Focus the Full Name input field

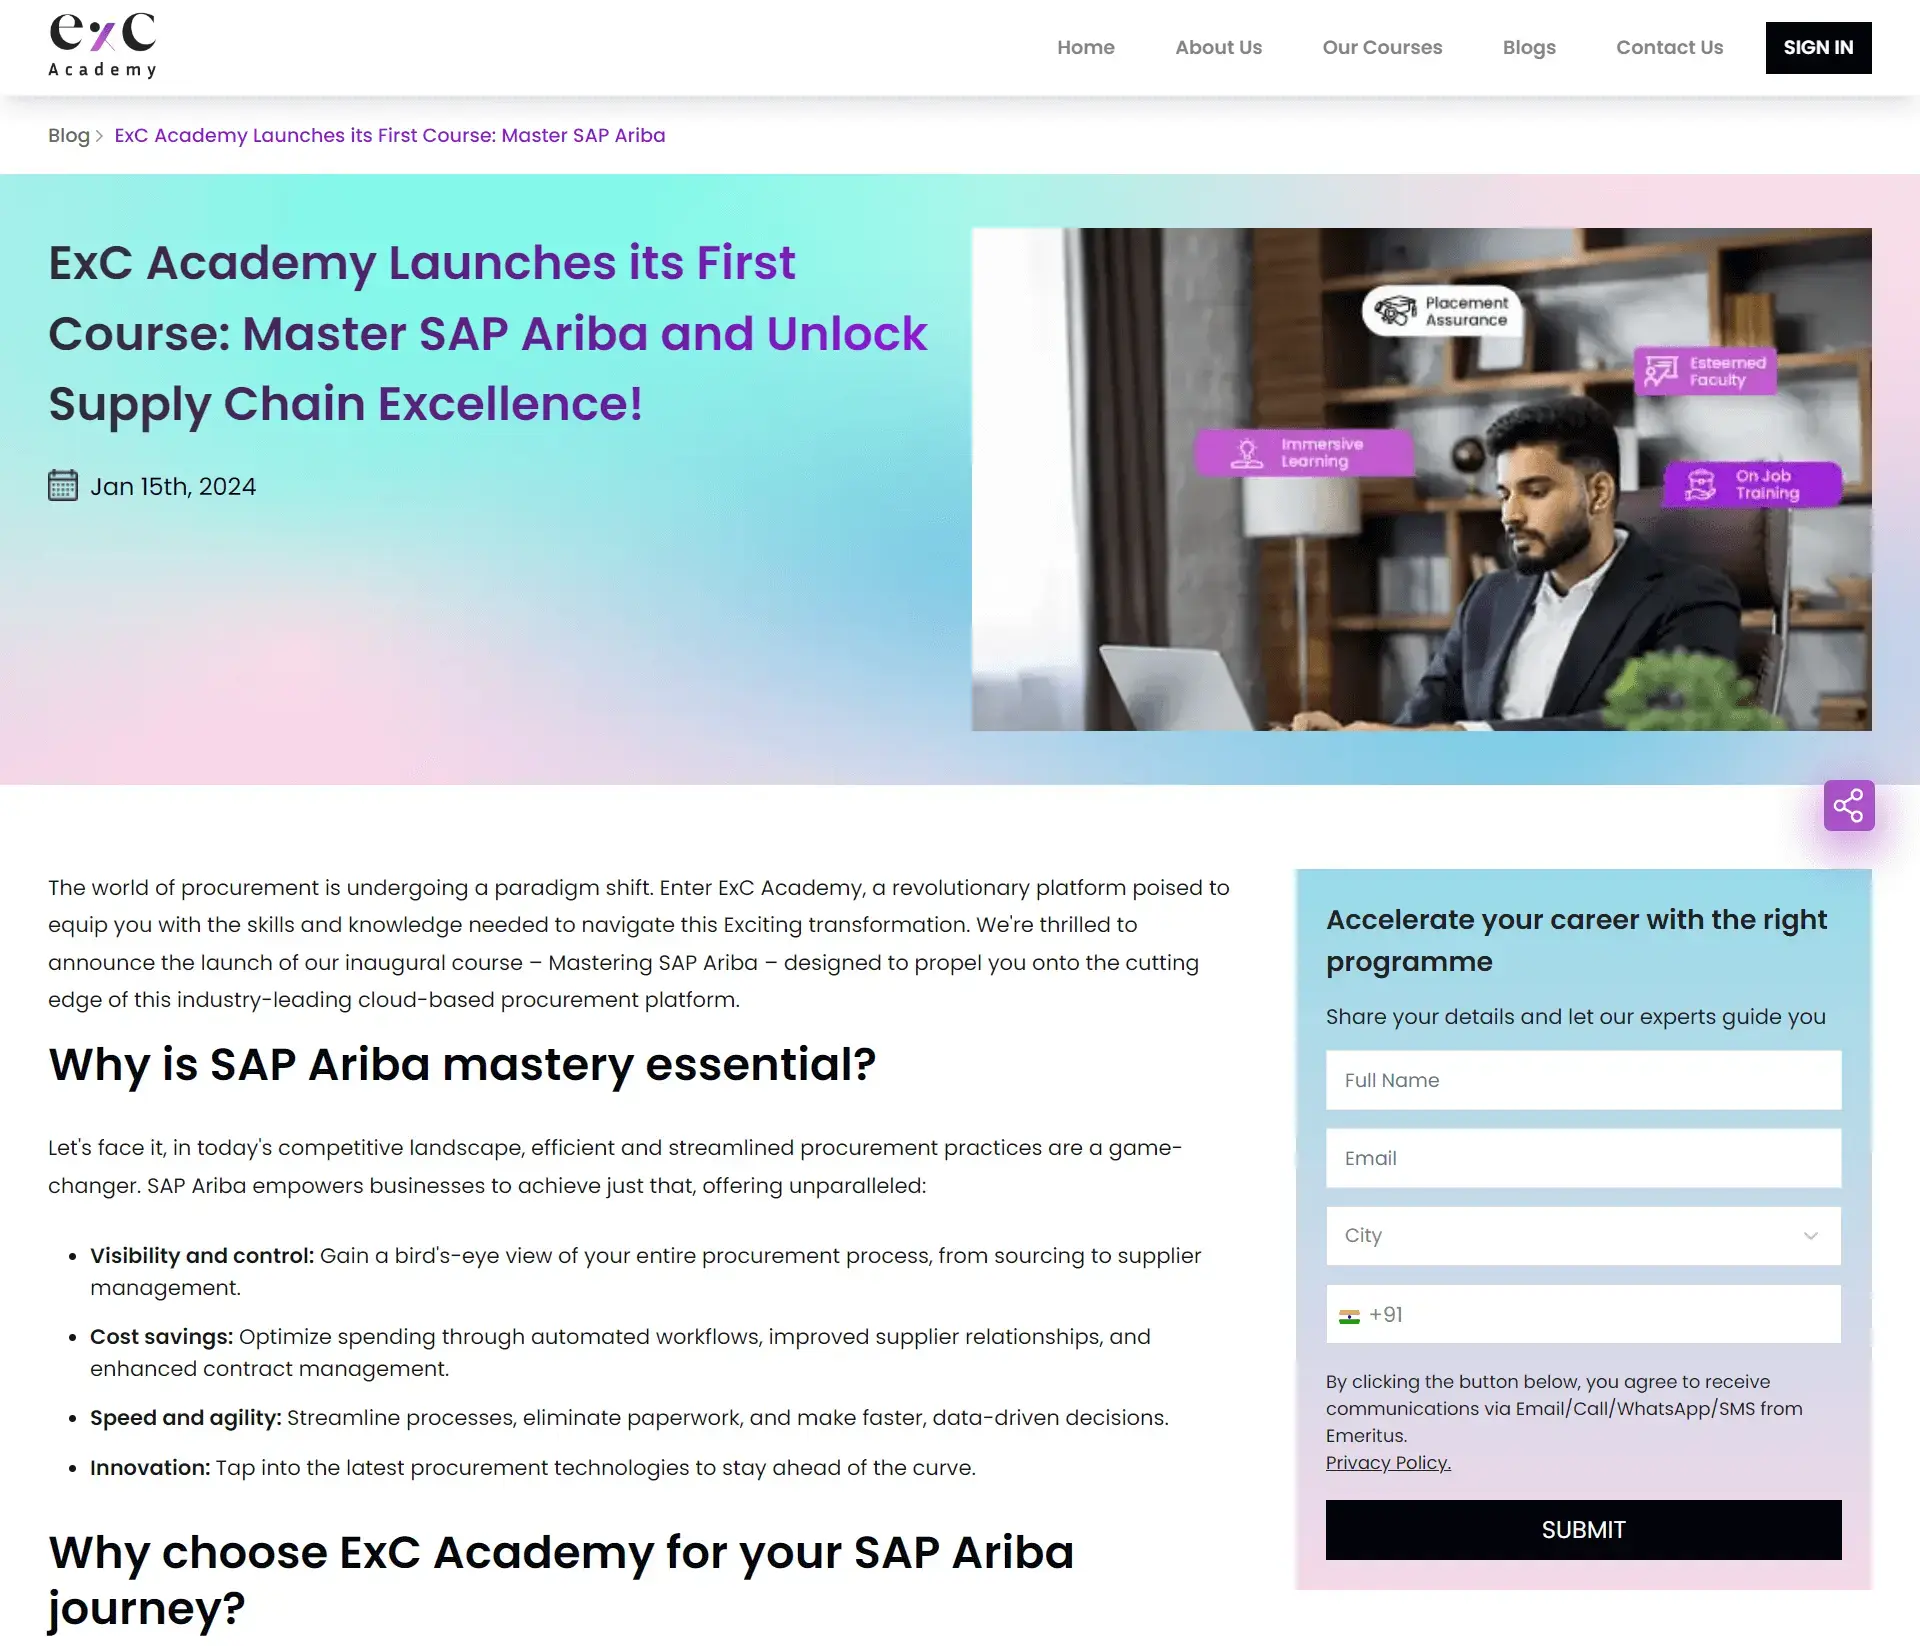(1583, 1080)
